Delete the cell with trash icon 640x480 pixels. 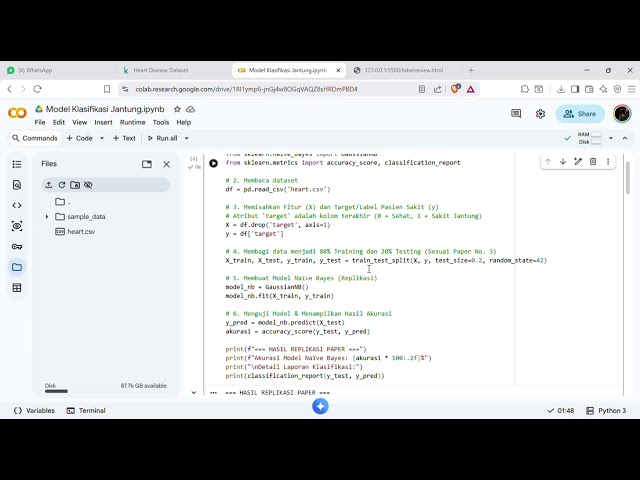(593, 162)
